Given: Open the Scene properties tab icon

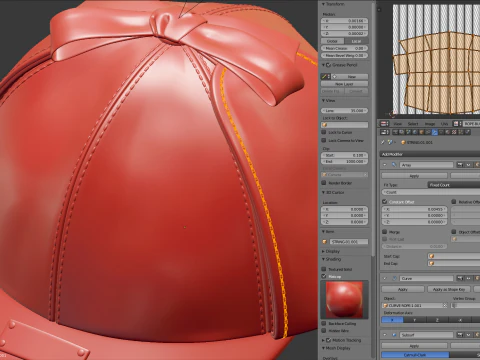Looking at the screenshot, I should tap(408, 132).
